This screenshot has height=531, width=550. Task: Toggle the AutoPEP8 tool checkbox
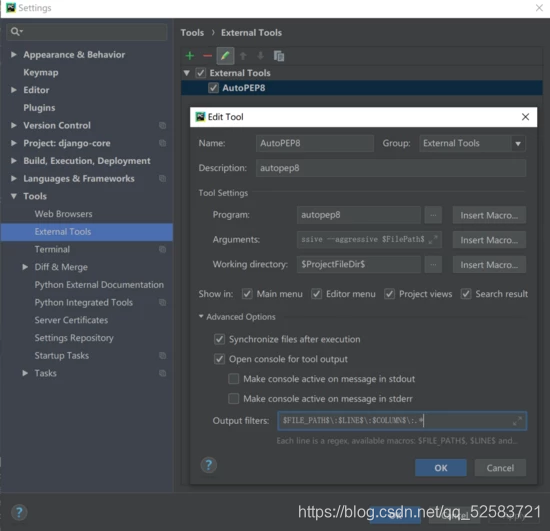[213, 88]
